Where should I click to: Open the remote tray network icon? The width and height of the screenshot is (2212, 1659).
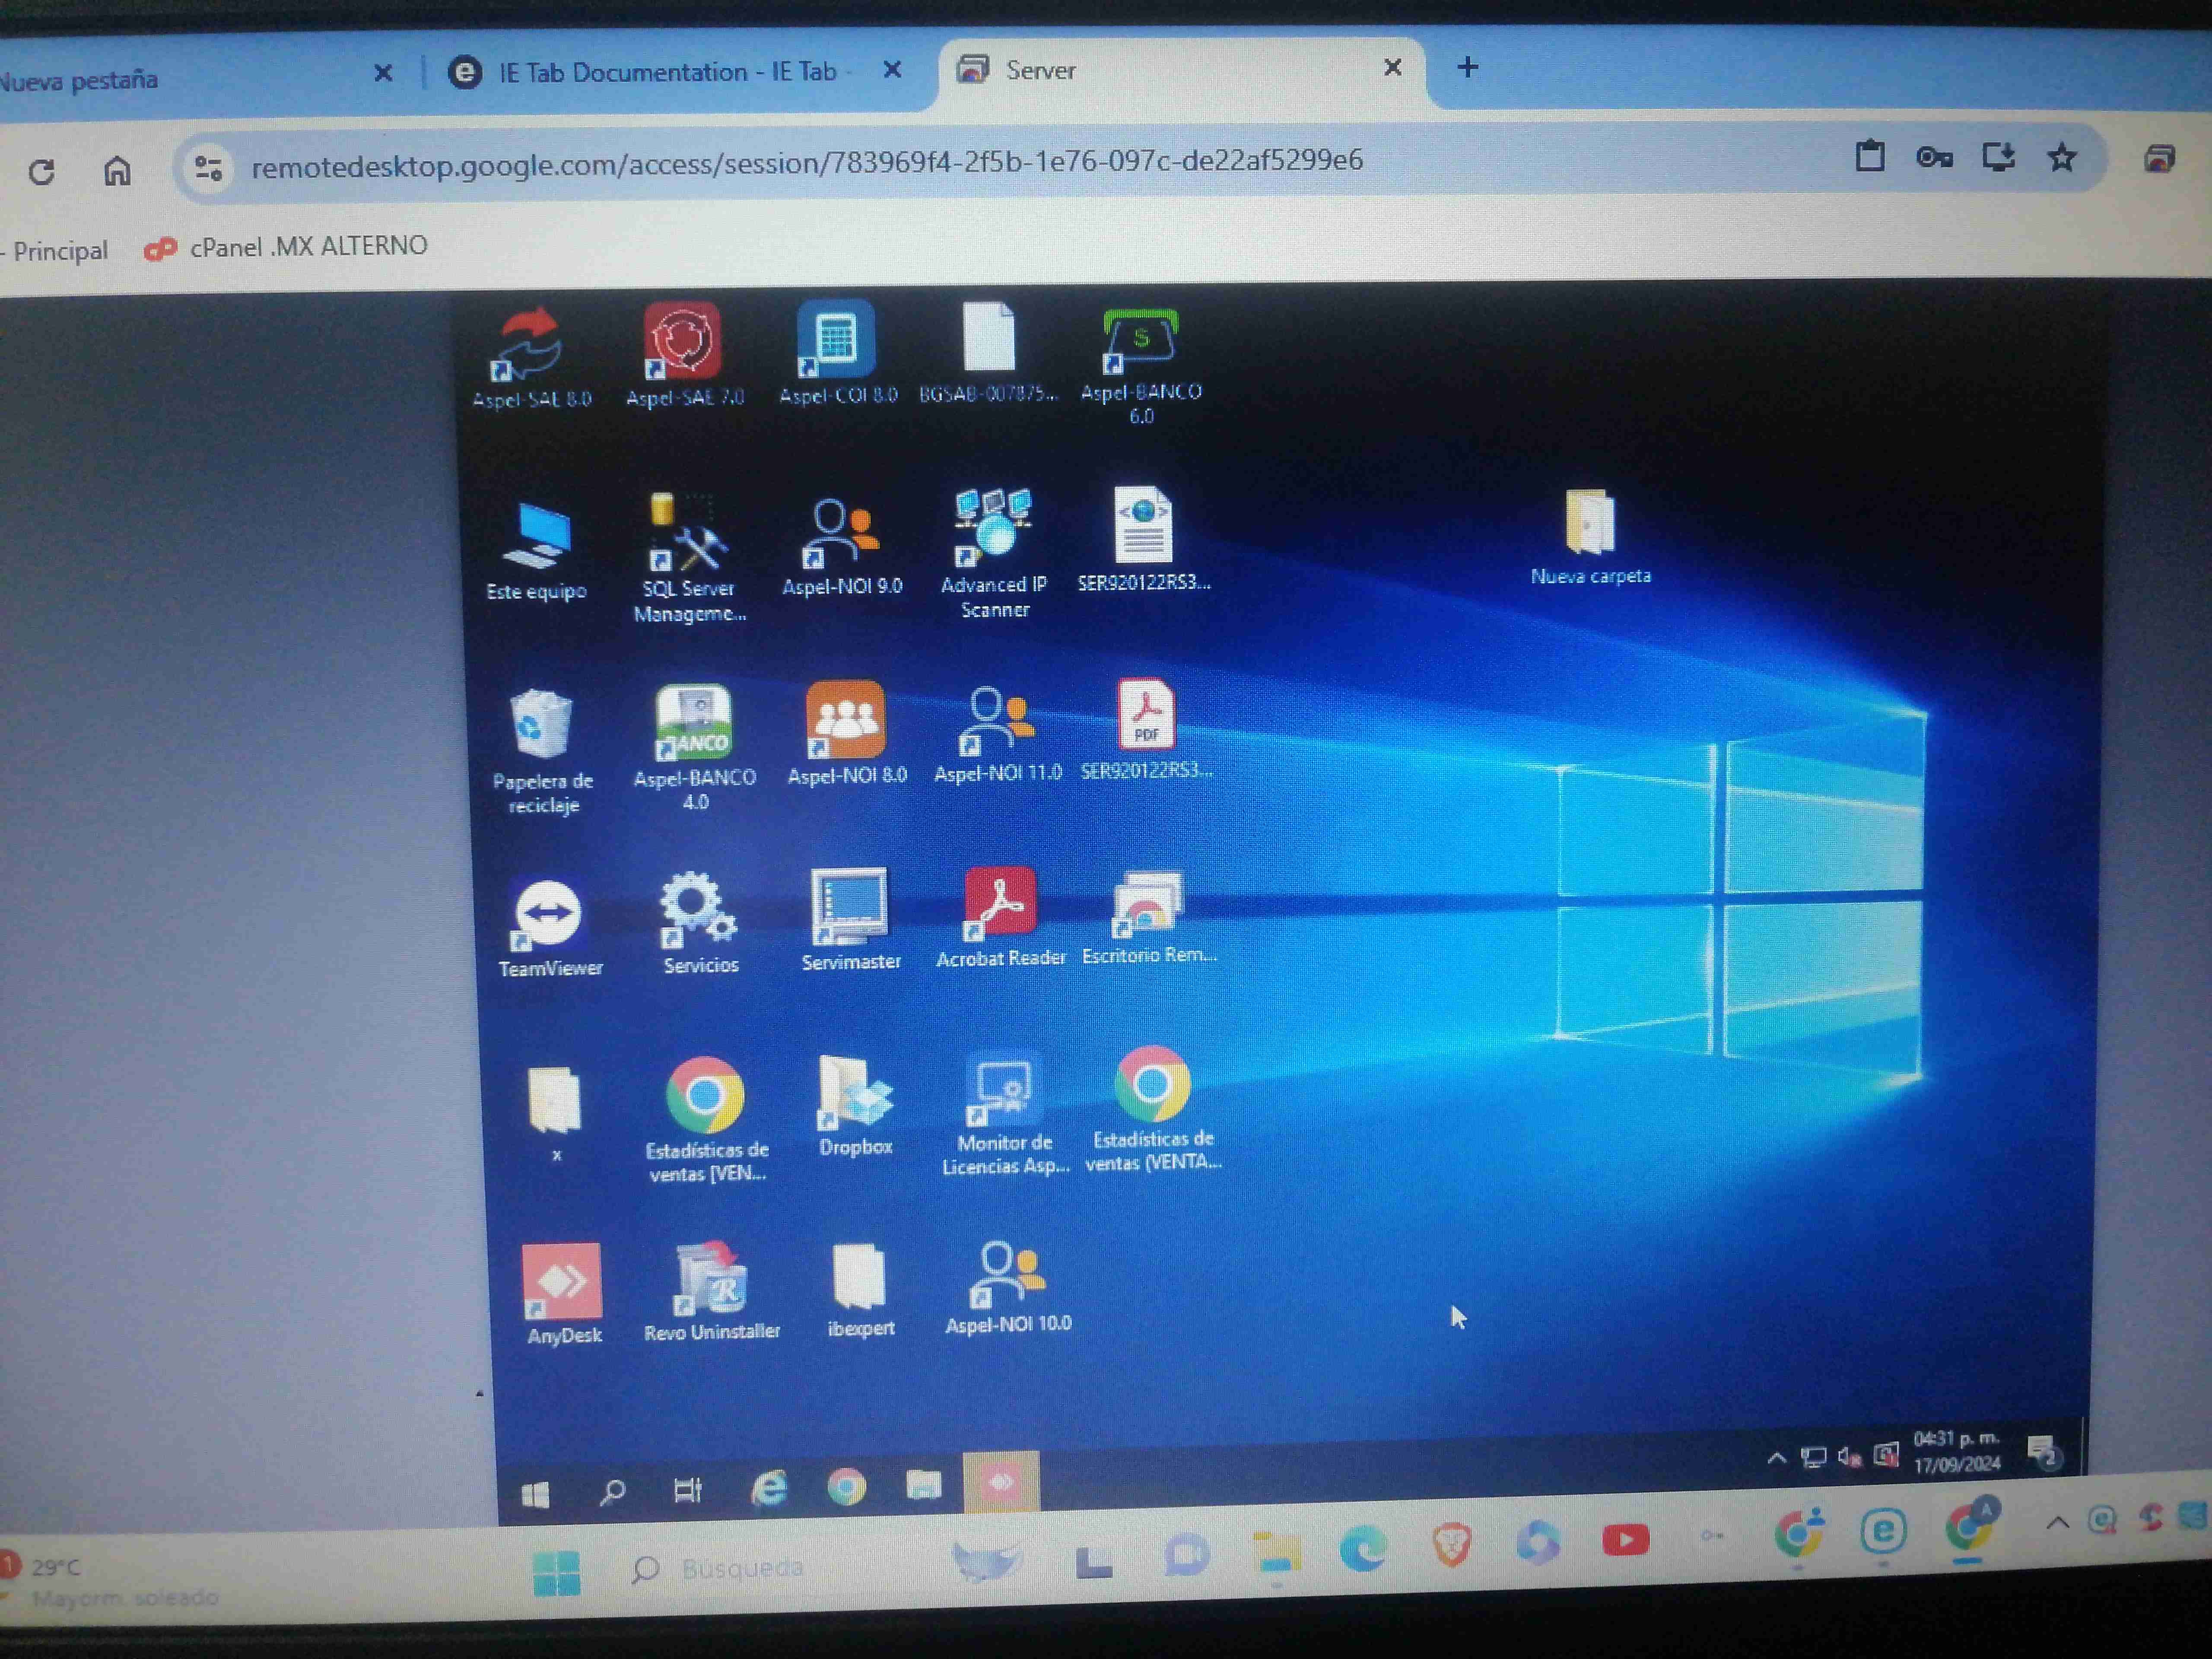(1813, 1457)
